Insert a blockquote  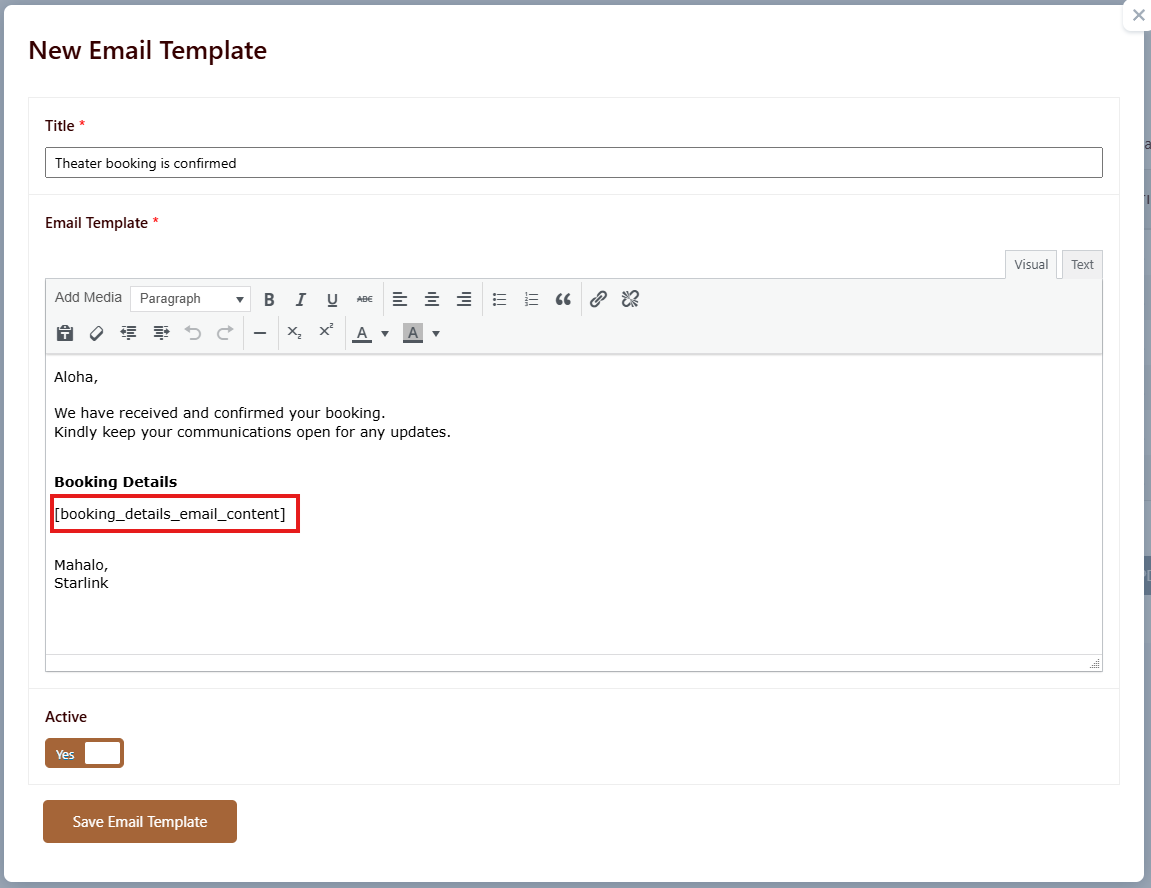(563, 299)
